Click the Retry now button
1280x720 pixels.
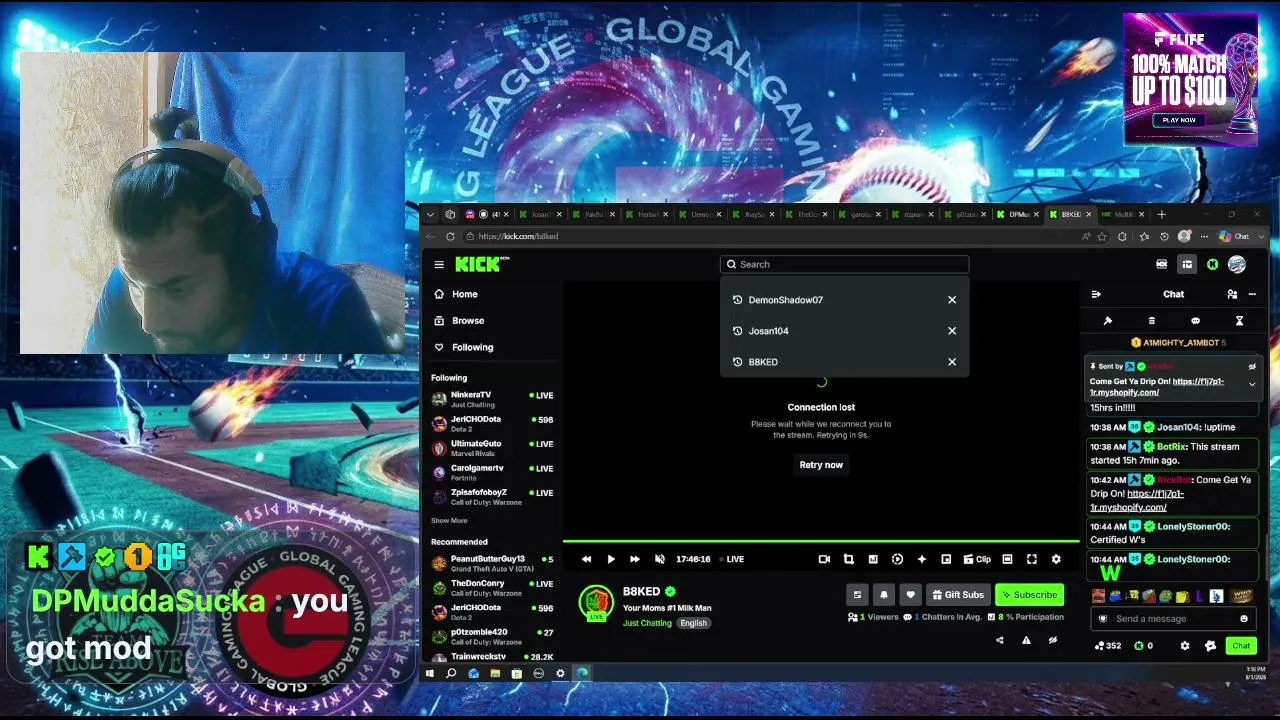821,465
